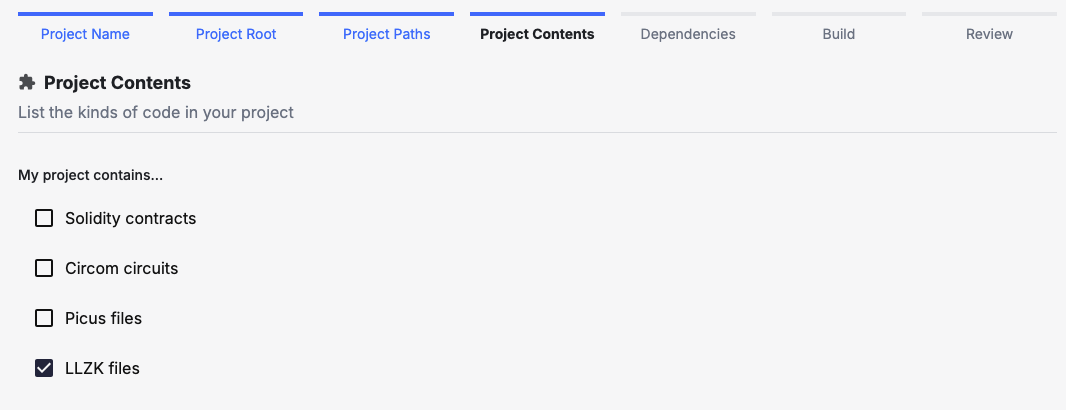Viewport: 1066px width, 410px height.
Task: Select the Project Contents step tab
Action: click(537, 34)
